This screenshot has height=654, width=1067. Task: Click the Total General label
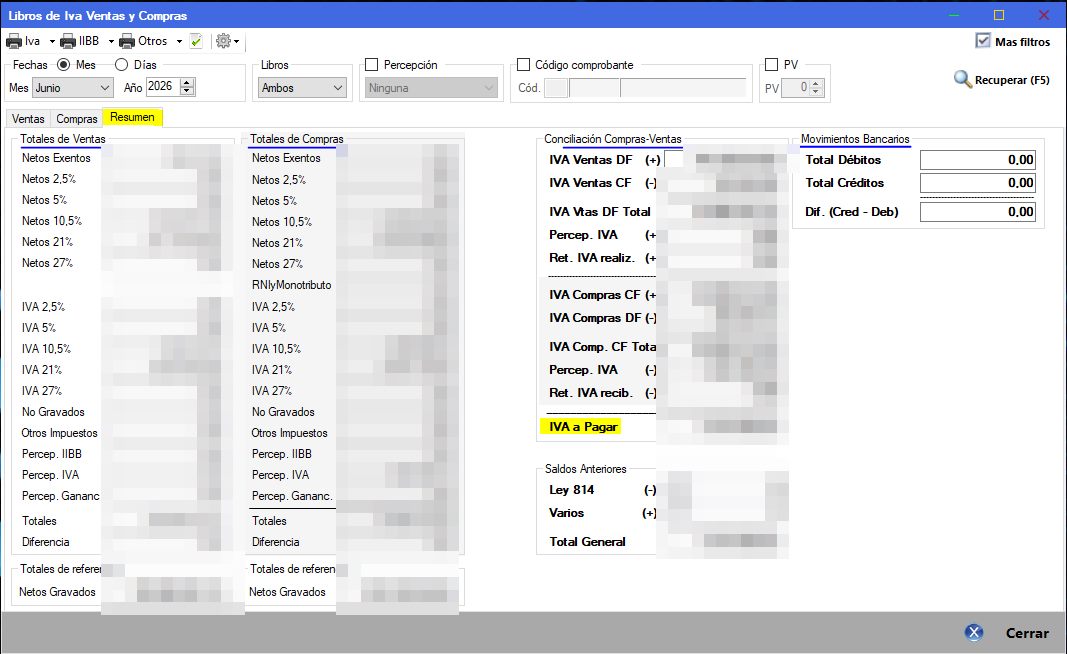[x=587, y=542]
